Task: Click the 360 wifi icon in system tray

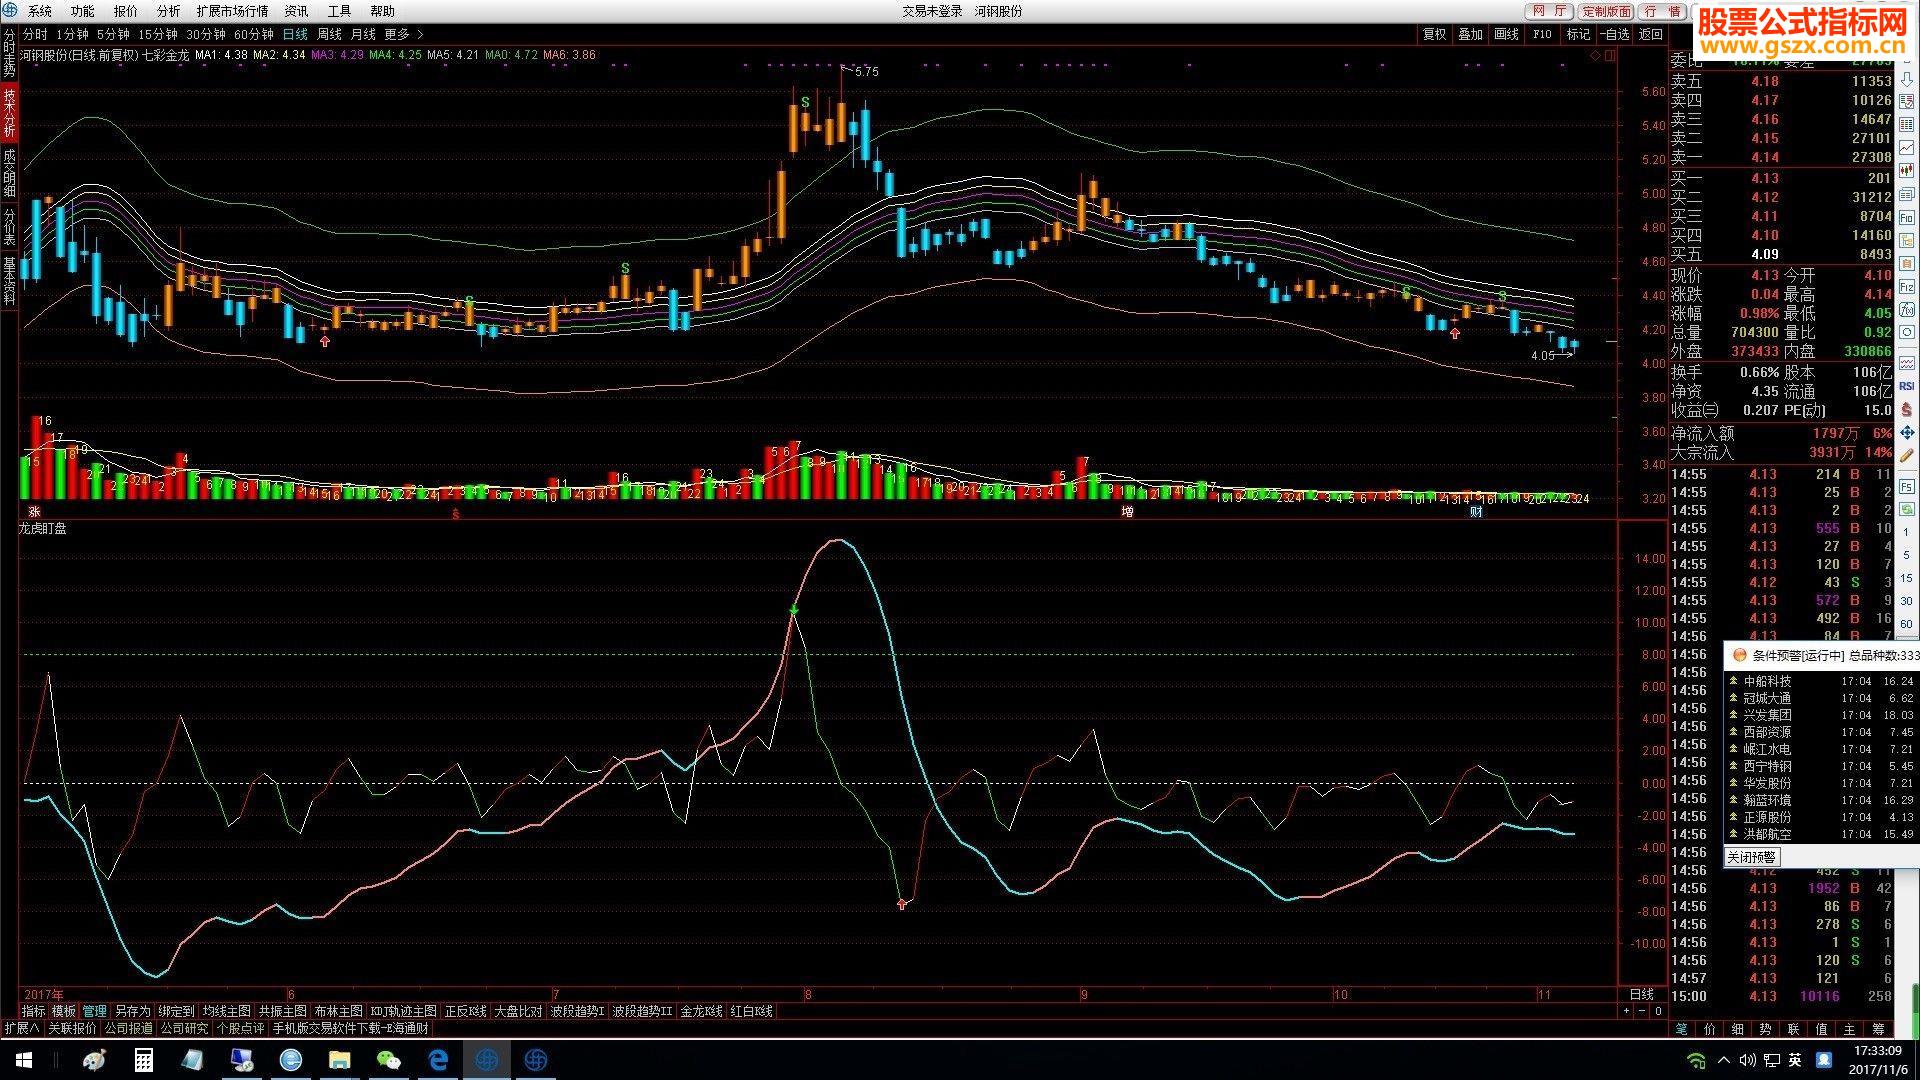Action: pos(1696,1060)
